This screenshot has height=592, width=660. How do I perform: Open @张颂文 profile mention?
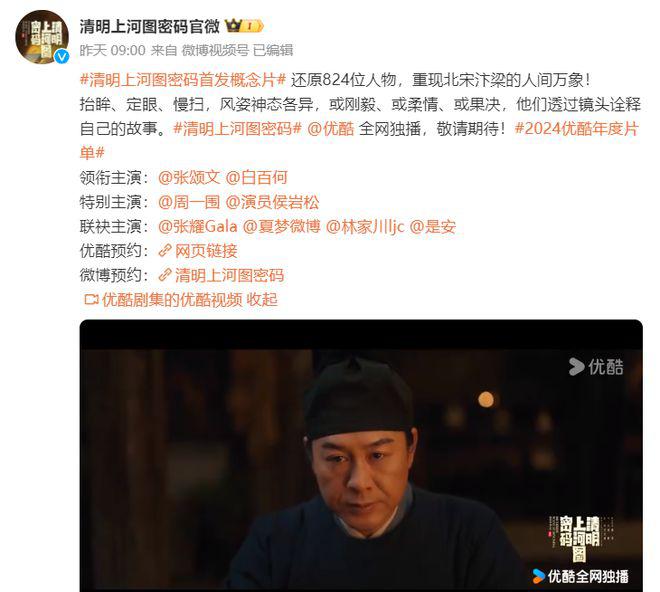coord(189,178)
